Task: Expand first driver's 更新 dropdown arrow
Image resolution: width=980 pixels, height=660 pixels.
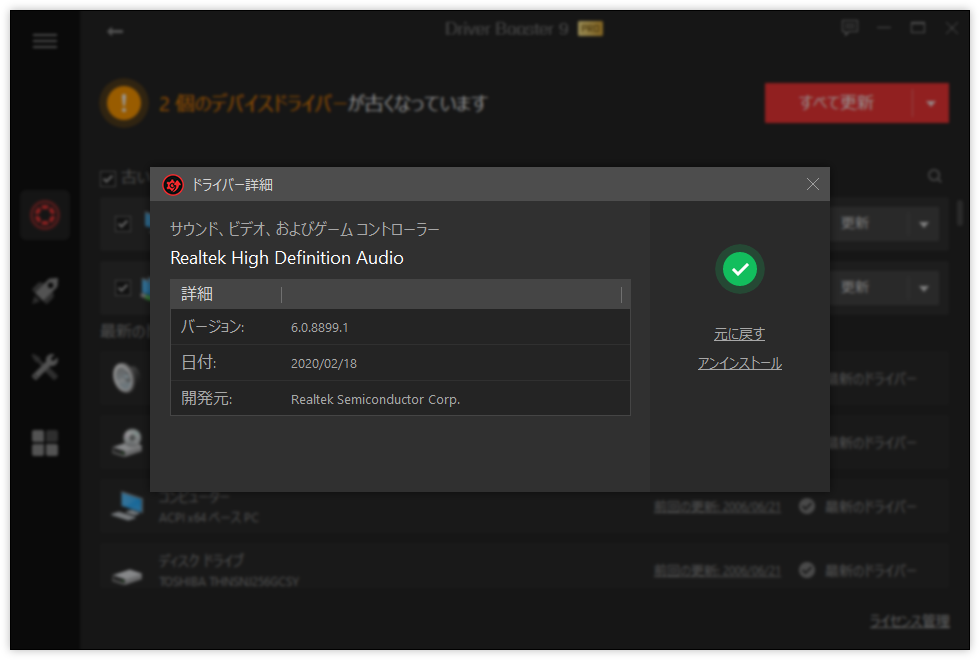Action: [923, 224]
